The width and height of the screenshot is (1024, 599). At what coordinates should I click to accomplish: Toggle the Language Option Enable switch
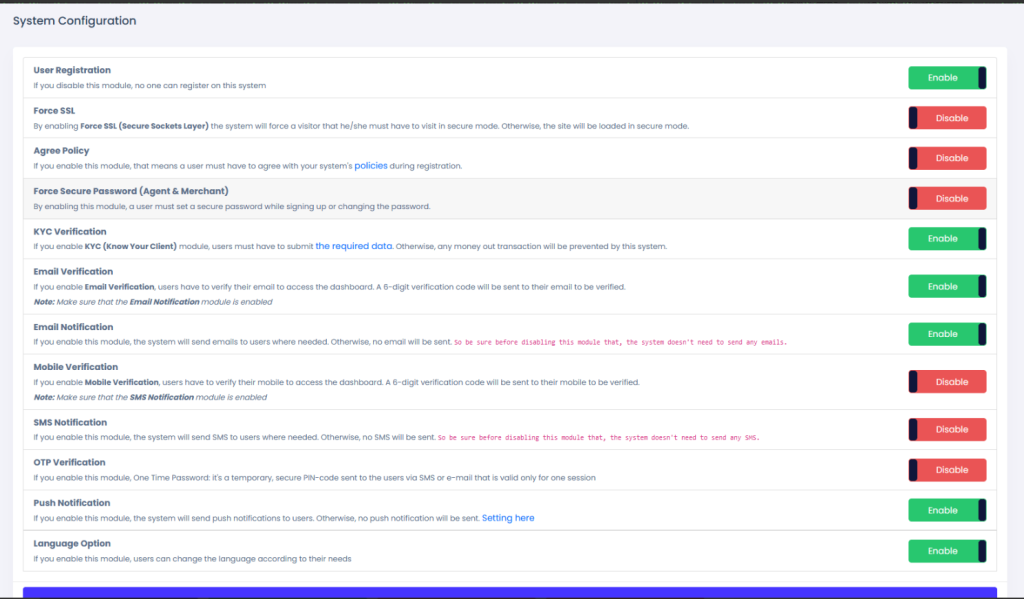pyautogui.click(x=947, y=551)
